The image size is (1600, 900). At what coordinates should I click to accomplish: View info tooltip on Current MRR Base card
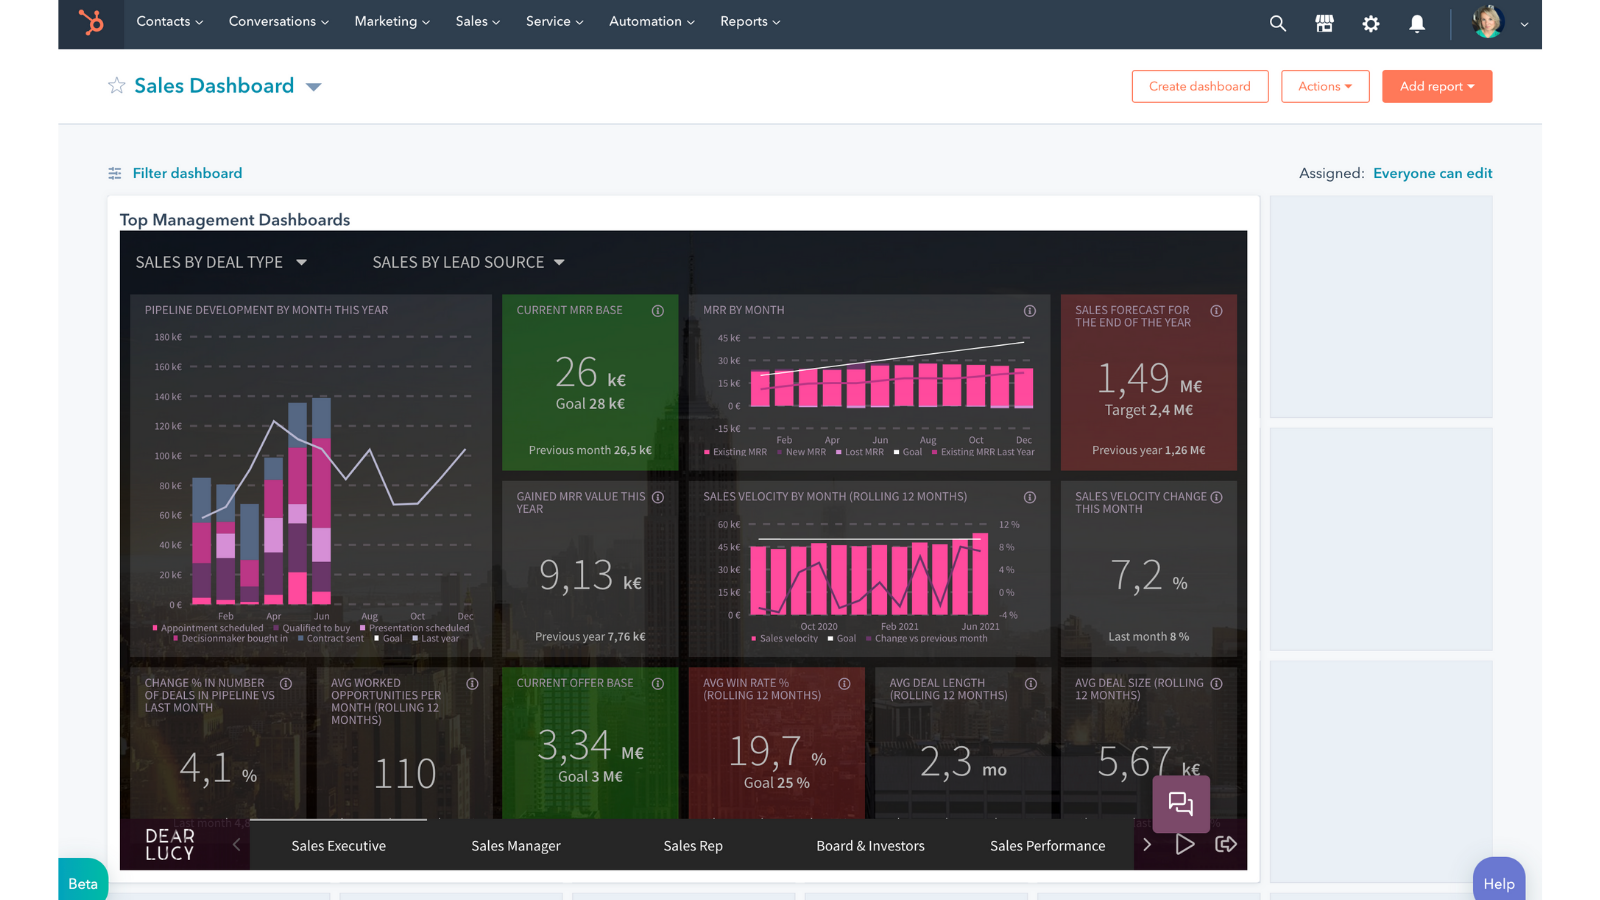[x=659, y=311]
